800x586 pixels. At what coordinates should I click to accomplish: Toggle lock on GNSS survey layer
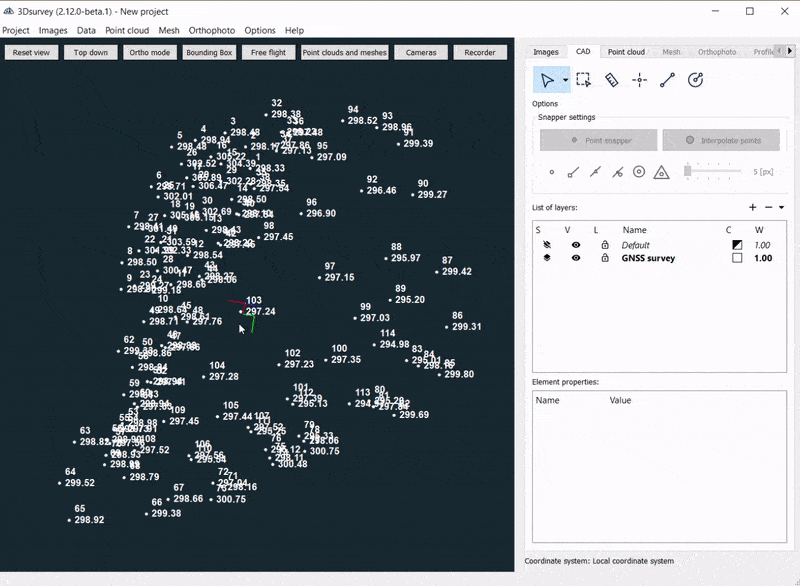click(604, 258)
